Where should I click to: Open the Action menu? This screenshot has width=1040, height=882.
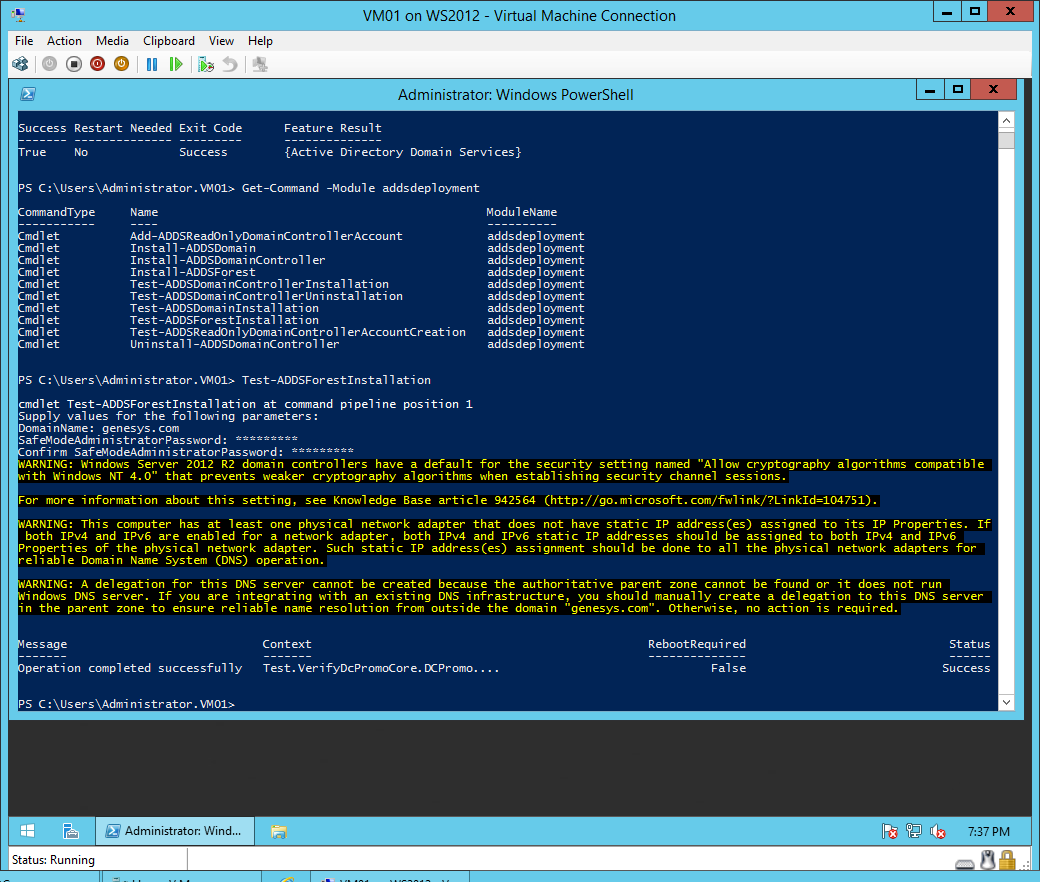[64, 41]
